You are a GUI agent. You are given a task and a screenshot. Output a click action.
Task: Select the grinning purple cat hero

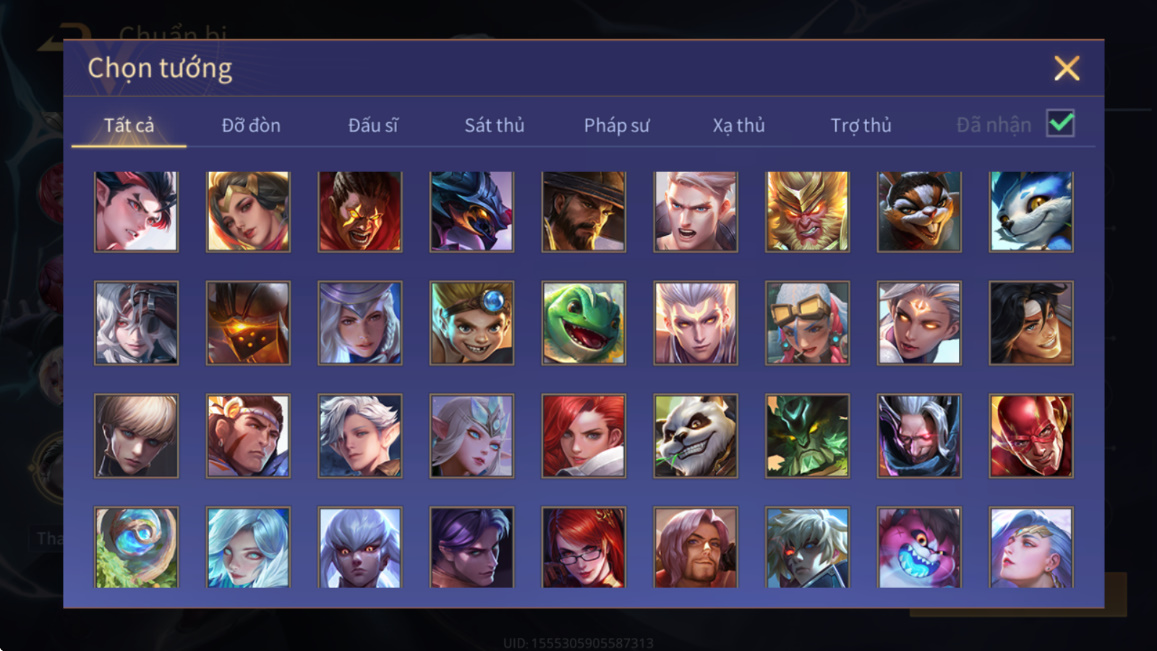[919, 548]
